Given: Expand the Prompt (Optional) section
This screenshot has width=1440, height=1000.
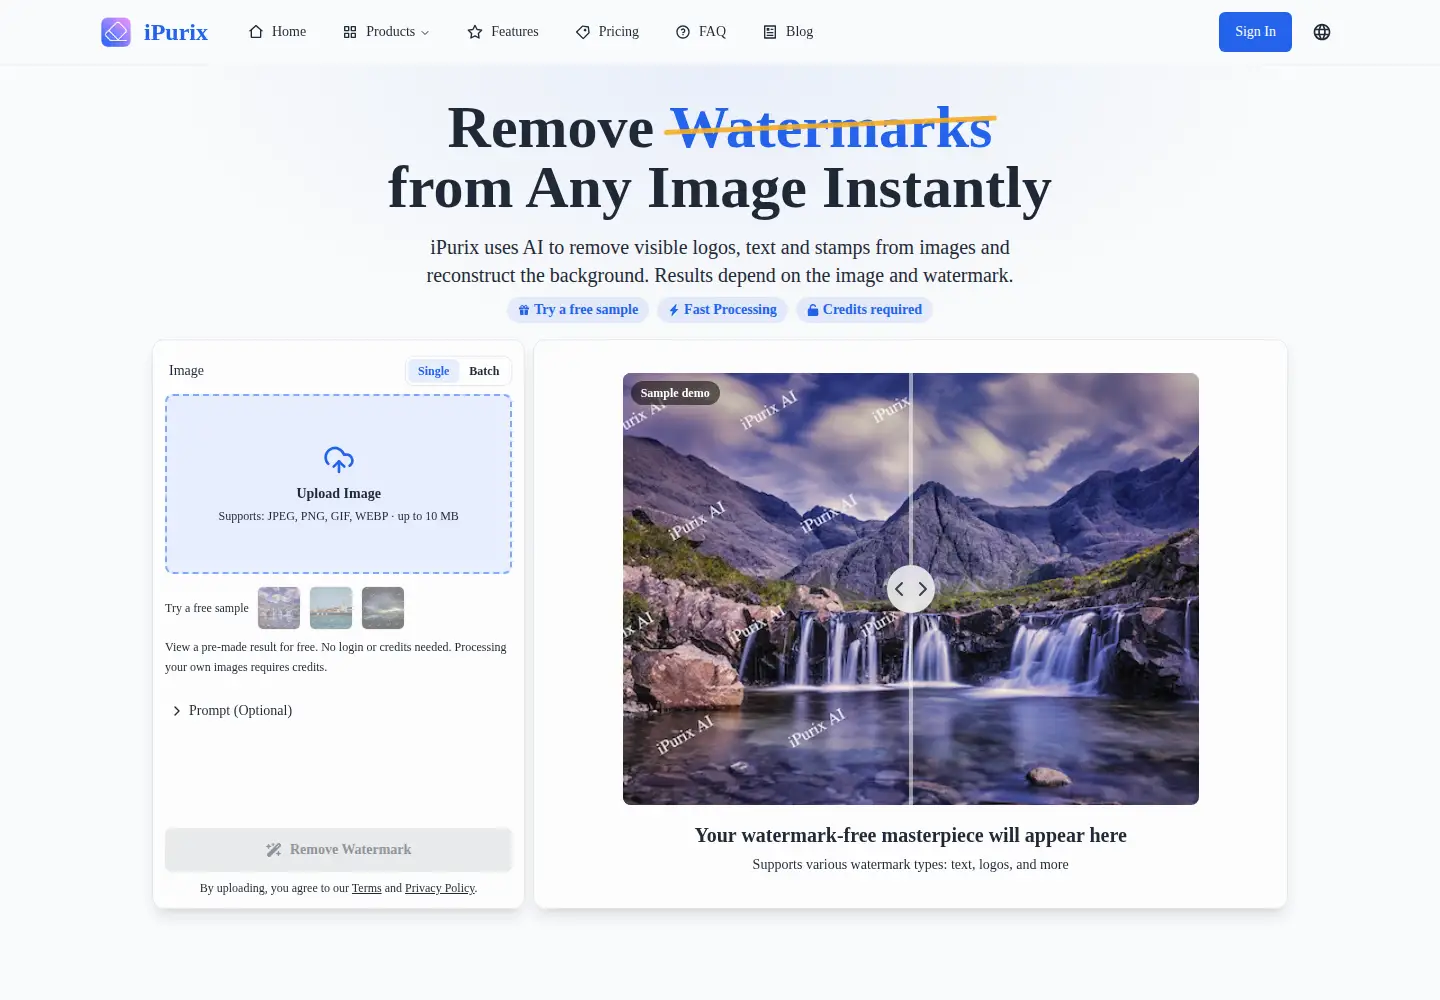Looking at the screenshot, I should (x=232, y=711).
